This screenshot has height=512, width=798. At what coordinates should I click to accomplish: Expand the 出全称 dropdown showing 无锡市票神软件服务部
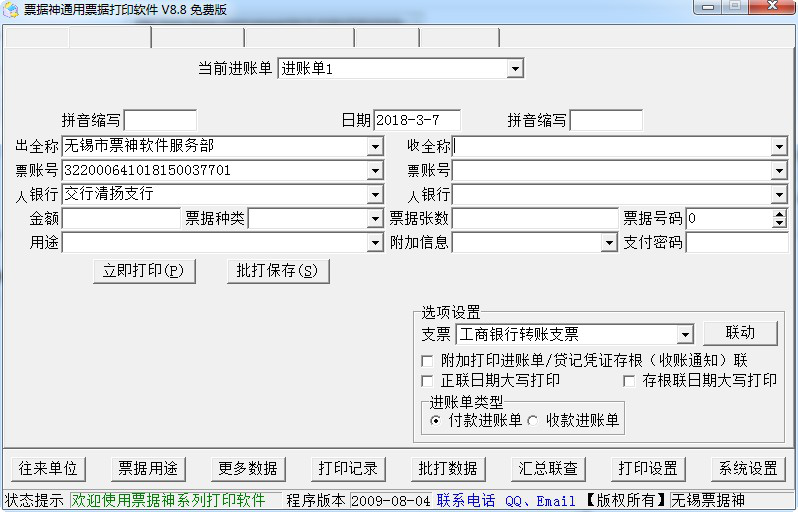(x=375, y=147)
